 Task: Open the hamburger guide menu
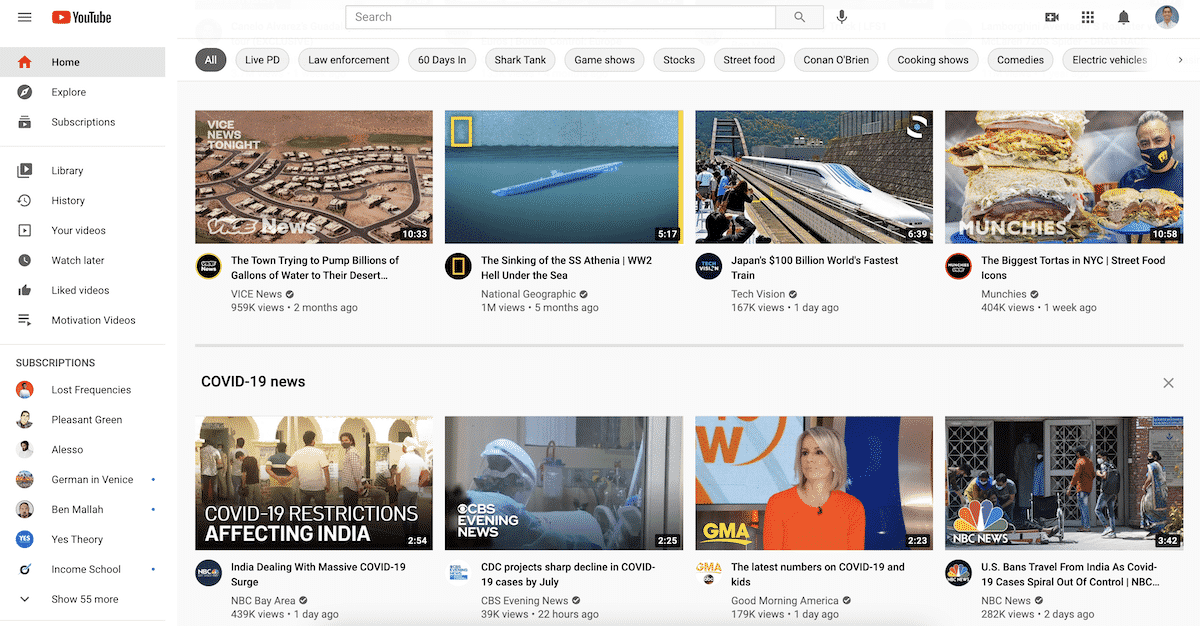pyautogui.click(x=25, y=17)
